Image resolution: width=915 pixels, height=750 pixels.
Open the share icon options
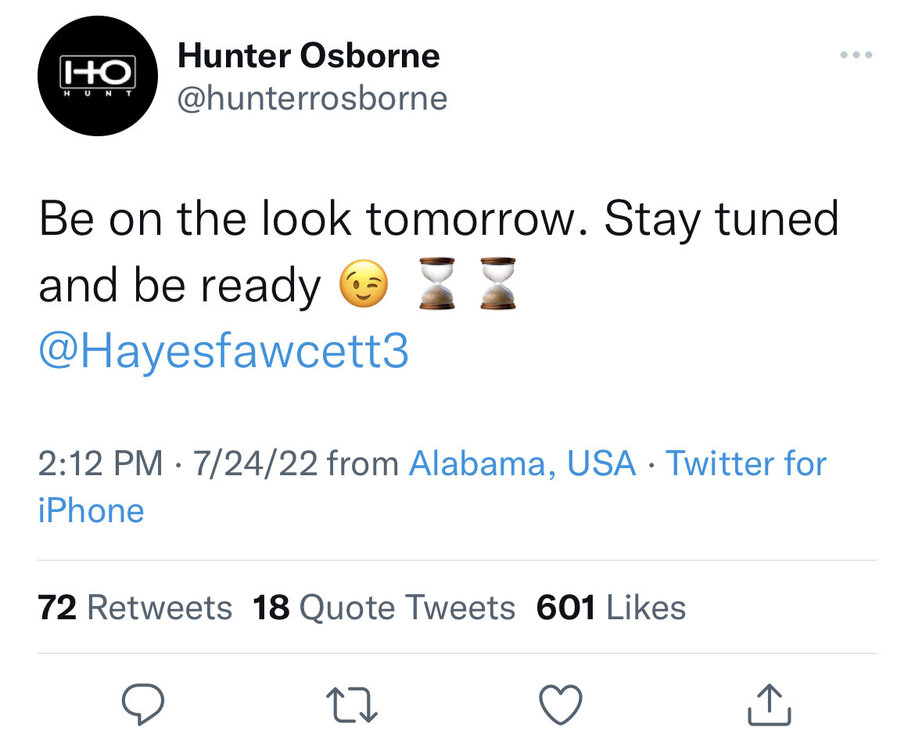[x=769, y=706]
